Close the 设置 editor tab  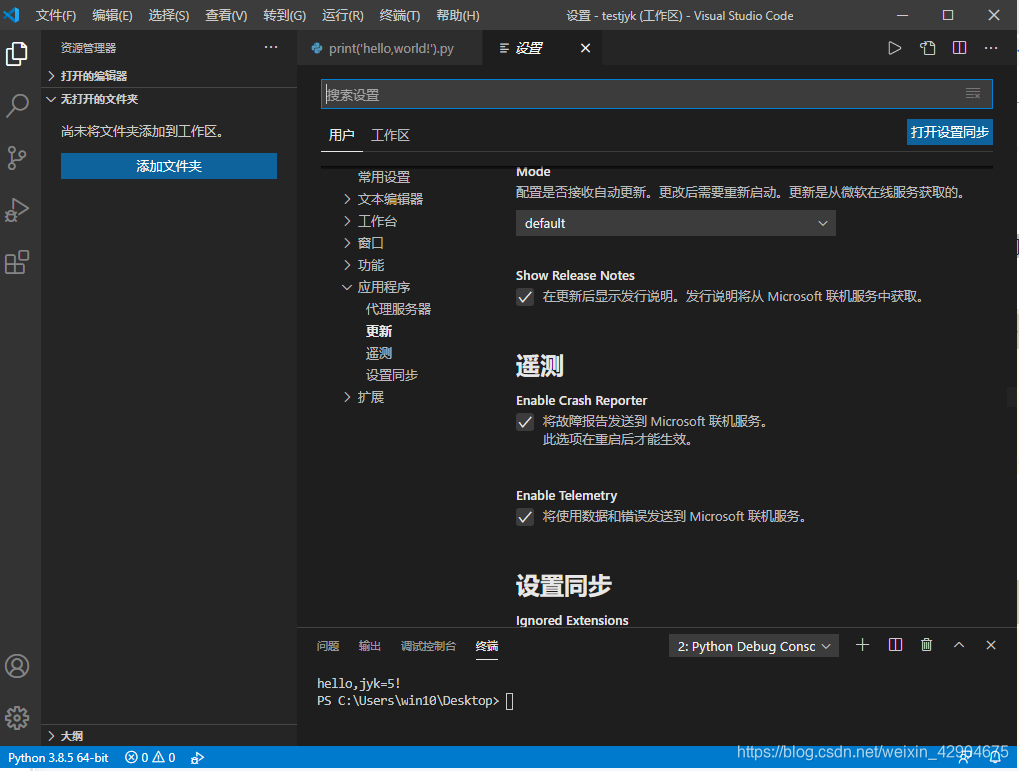[x=586, y=48]
